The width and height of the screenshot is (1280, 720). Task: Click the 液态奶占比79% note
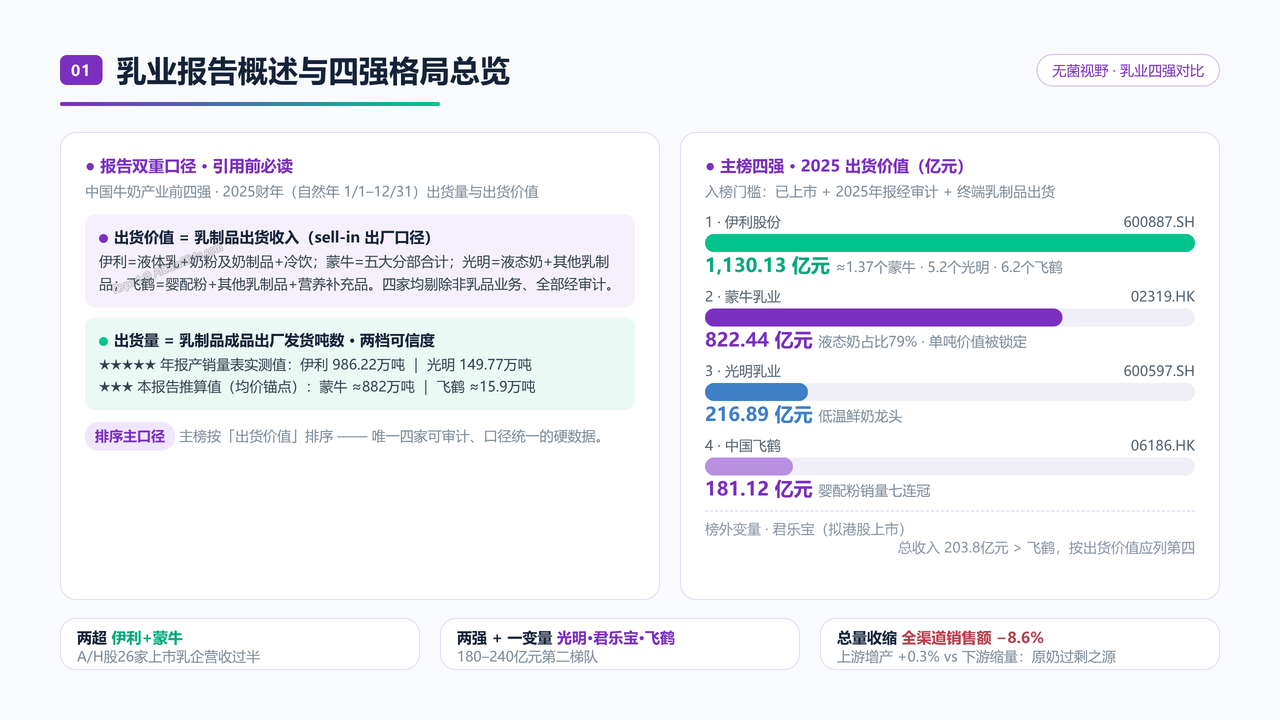(x=922, y=342)
